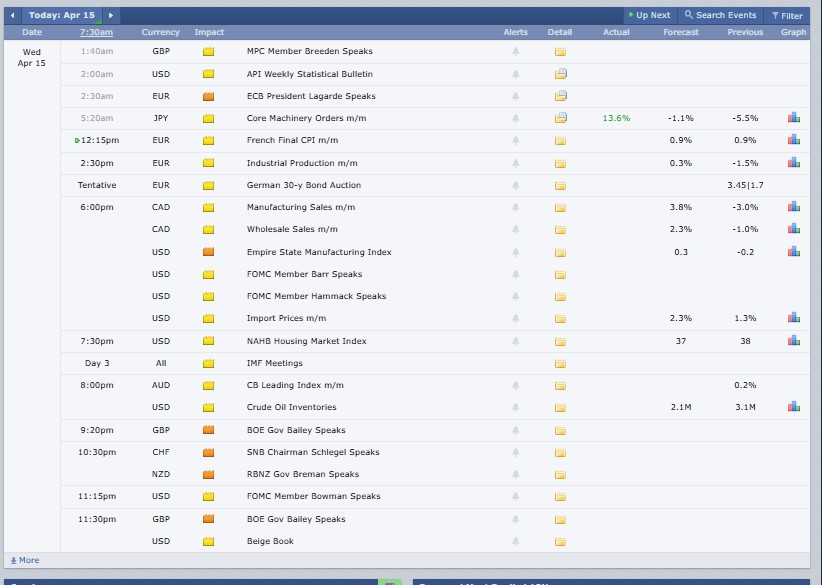This screenshot has height=585, width=822.
Task: Open detail folder for API Weekly Statistical Bulletin
Action: click(x=560, y=74)
